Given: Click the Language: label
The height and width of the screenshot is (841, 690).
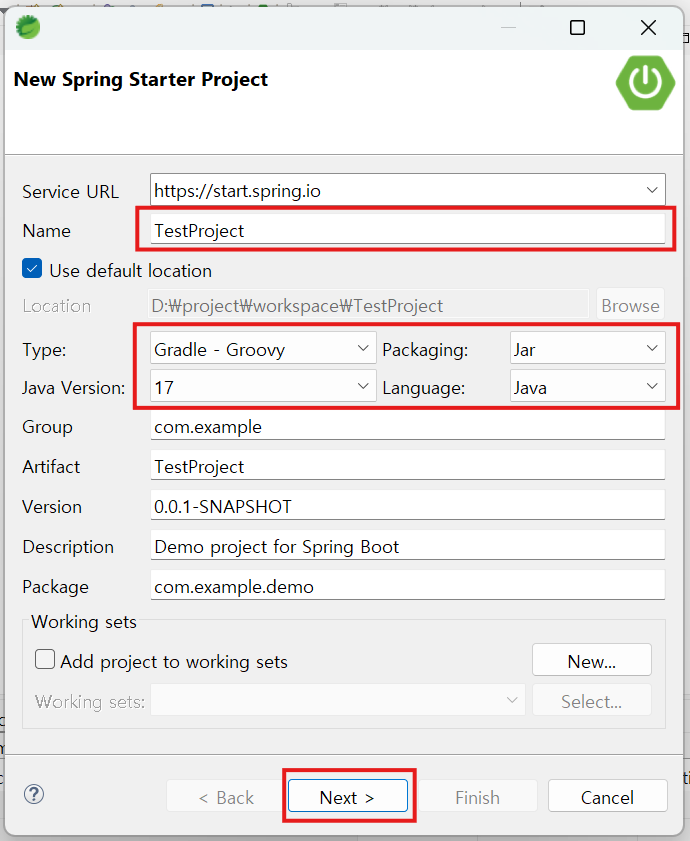Looking at the screenshot, I should 423,388.
